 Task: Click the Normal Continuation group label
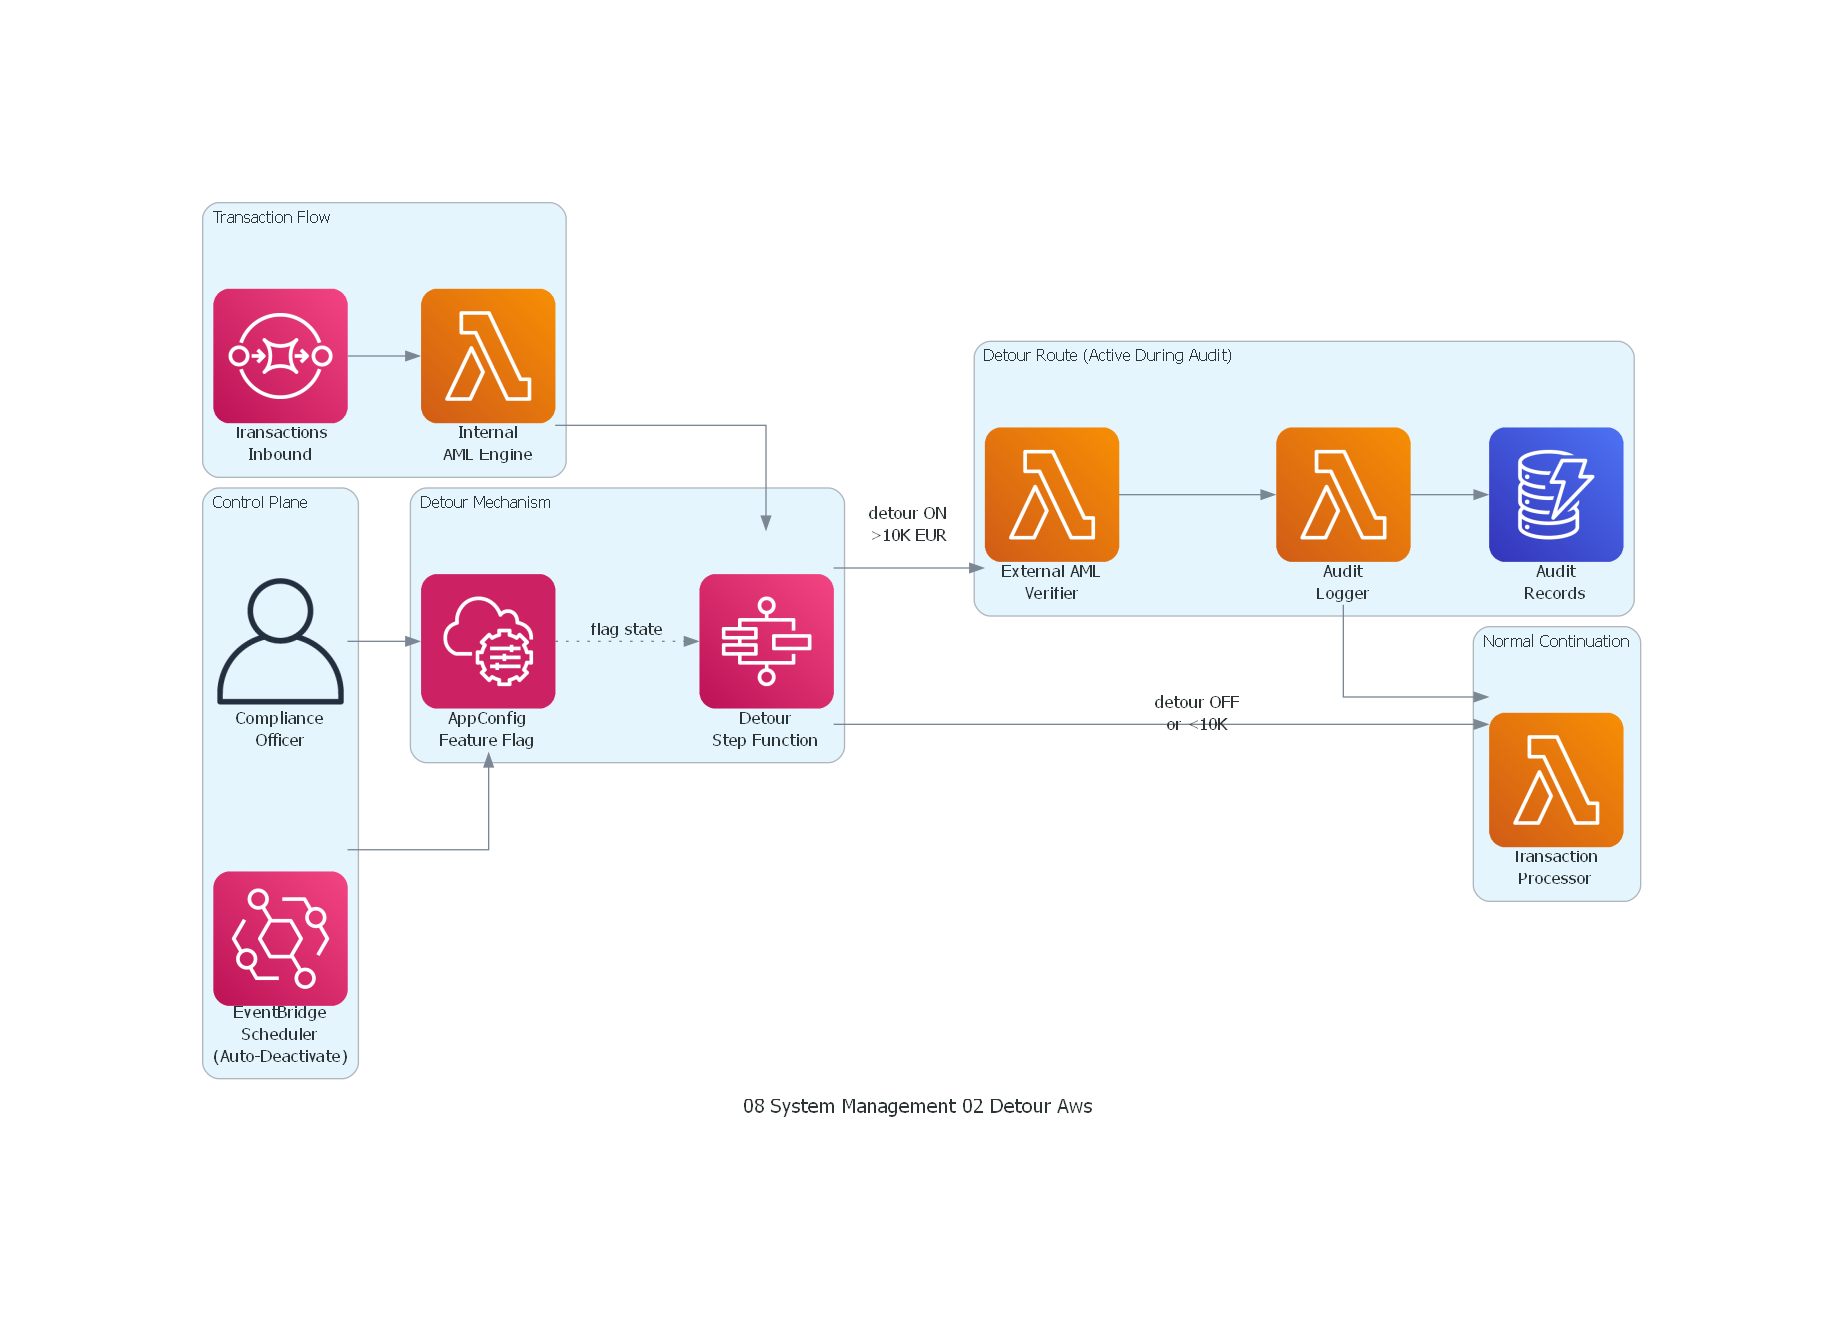coord(1555,641)
